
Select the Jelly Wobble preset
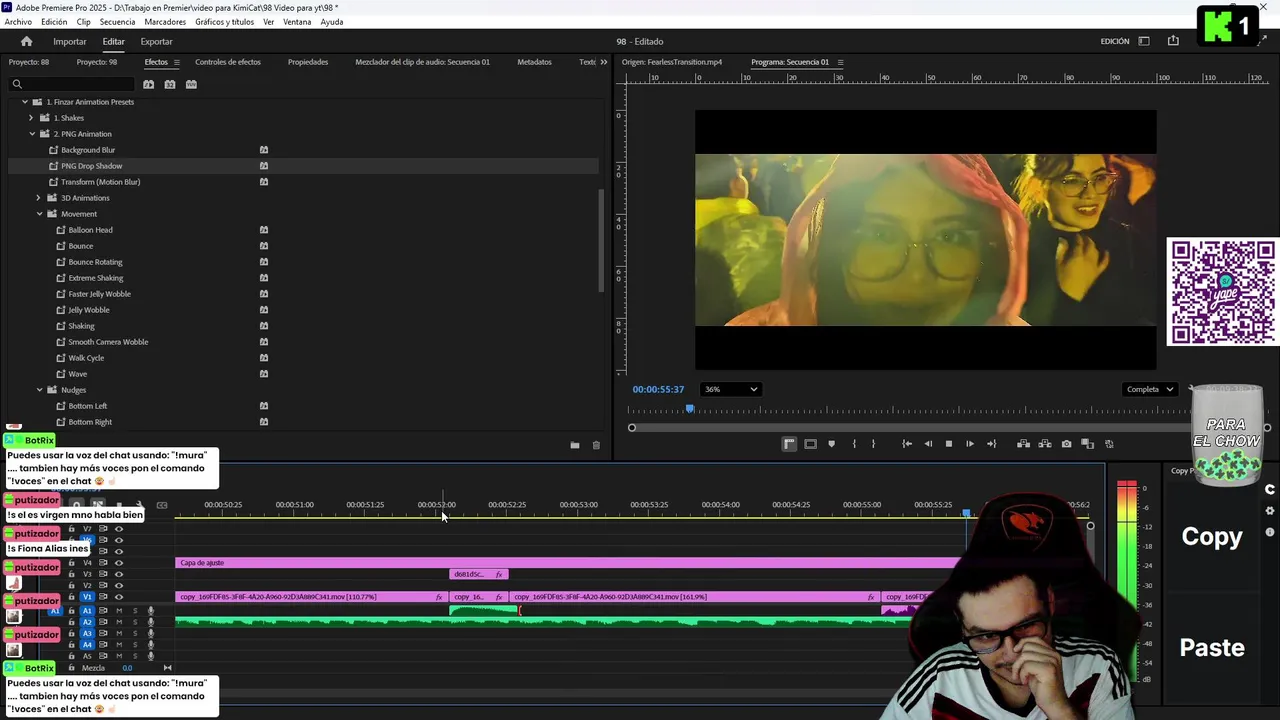(89, 310)
